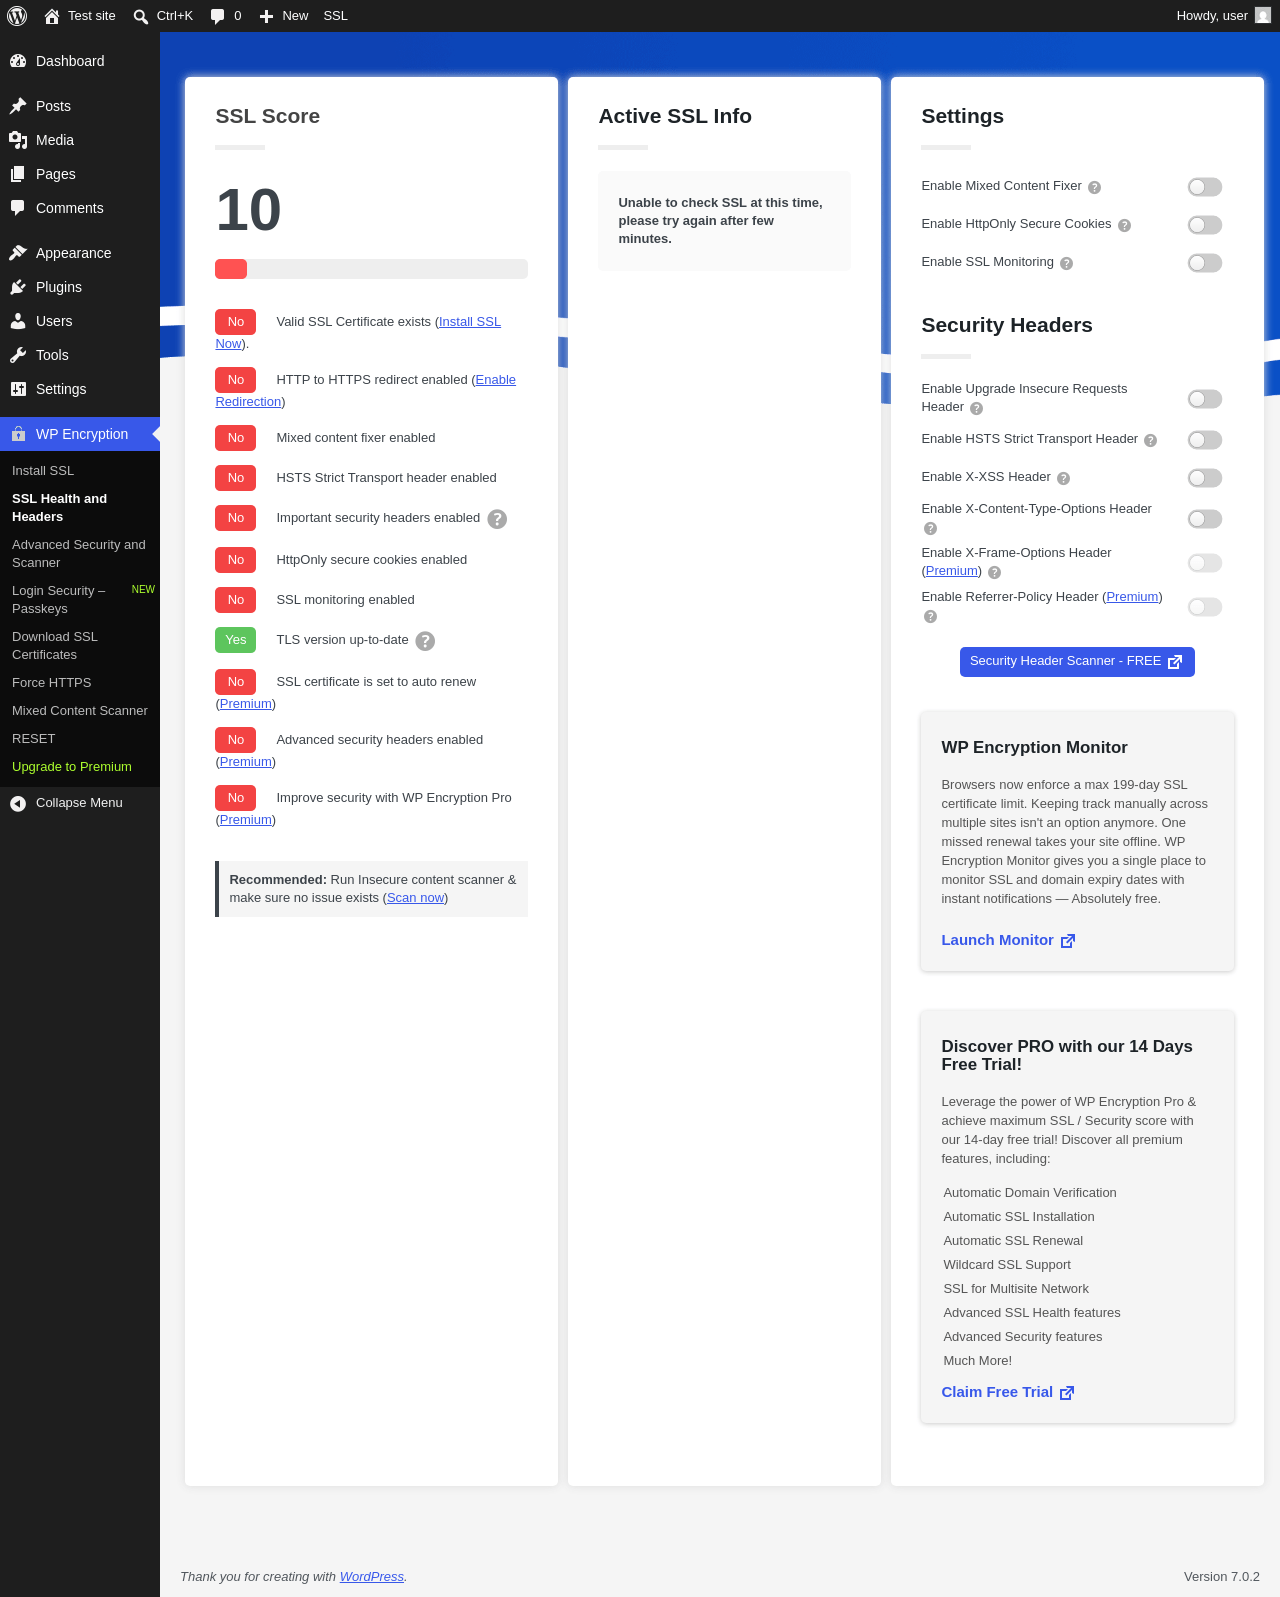Image resolution: width=1280 pixels, height=1597 pixels.
Task: Click help icon beside TLS version up-to-date
Action: [425, 641]
